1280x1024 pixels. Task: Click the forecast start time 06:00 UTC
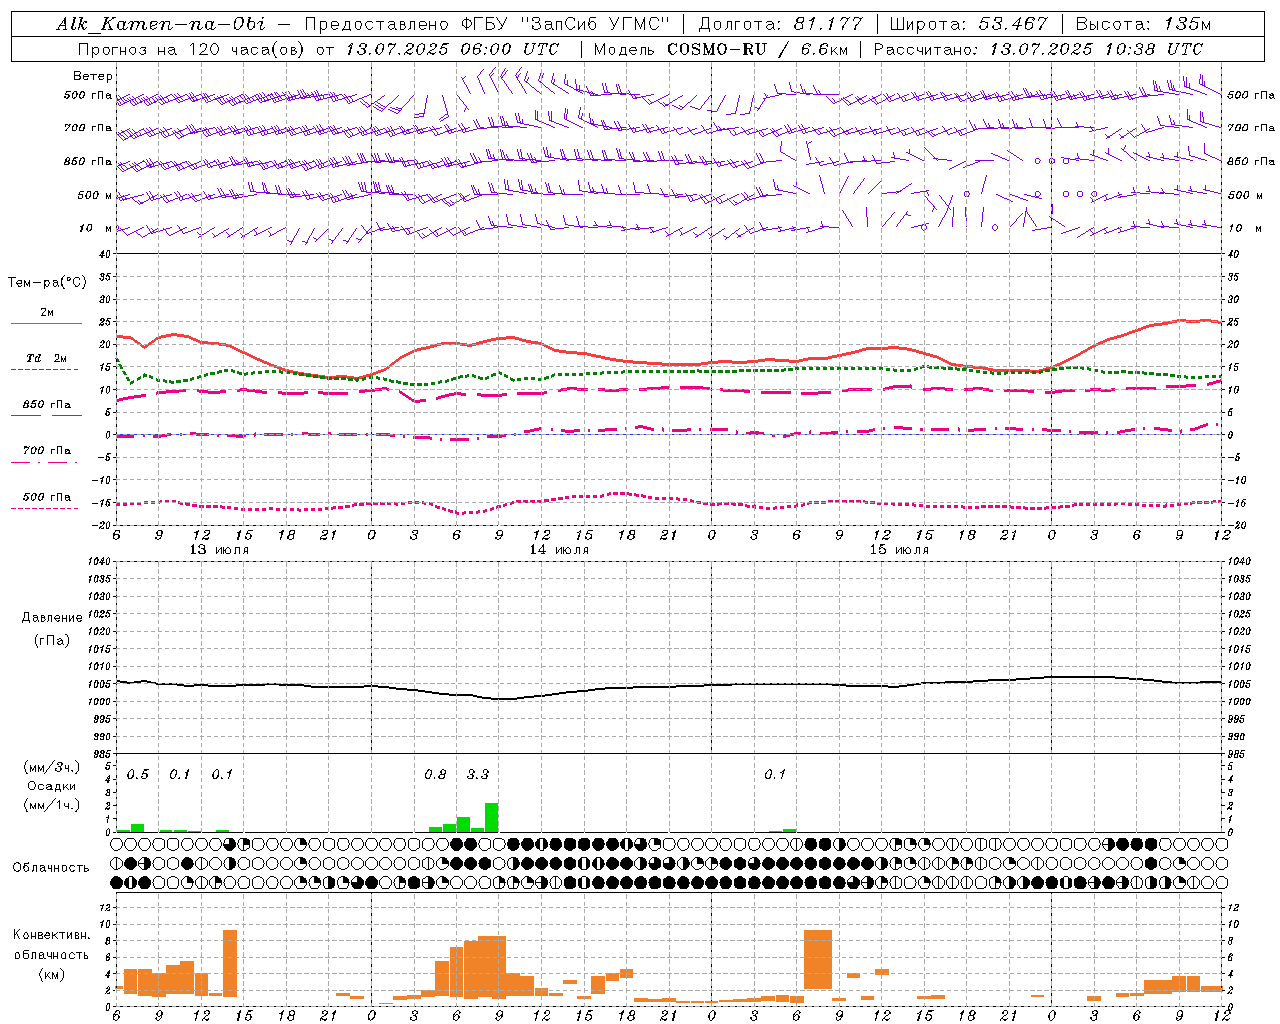[509, 49]
